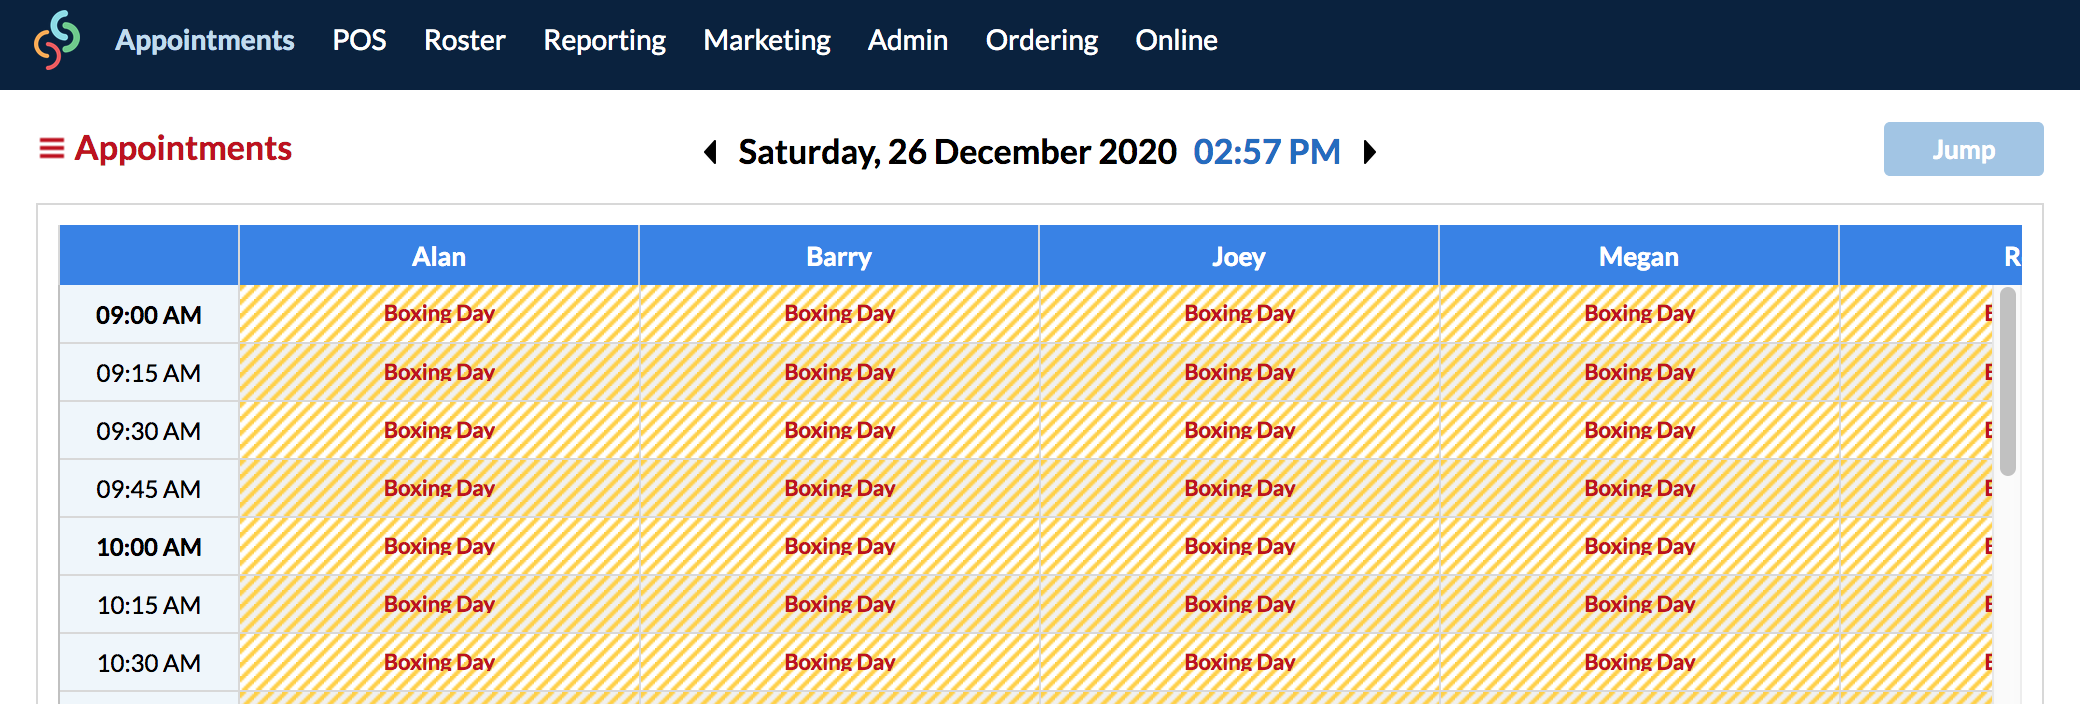
Task: Select the Alan staff column header
Action: (x=439, y=256)
